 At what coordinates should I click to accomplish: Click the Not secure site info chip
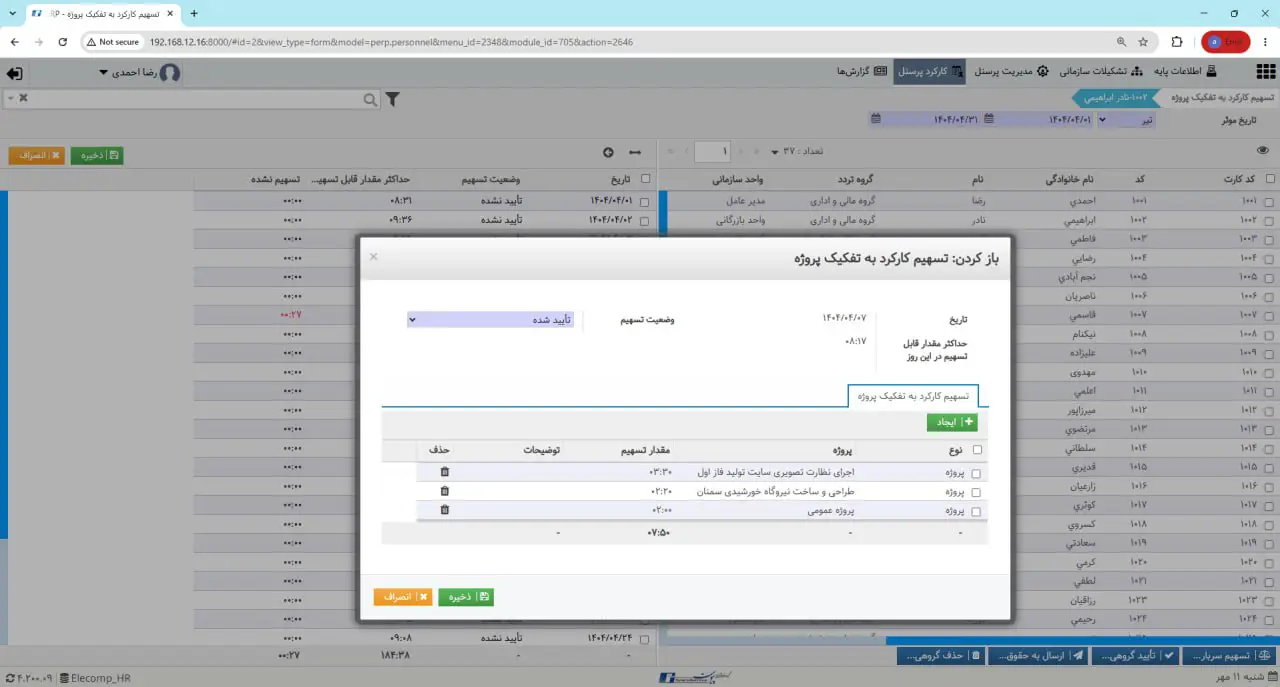pyautogui.click(x=112, y=42)
